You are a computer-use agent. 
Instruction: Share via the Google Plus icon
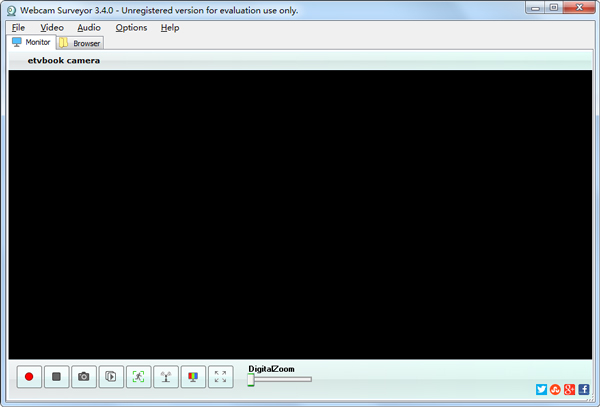(x=569, y=389)
